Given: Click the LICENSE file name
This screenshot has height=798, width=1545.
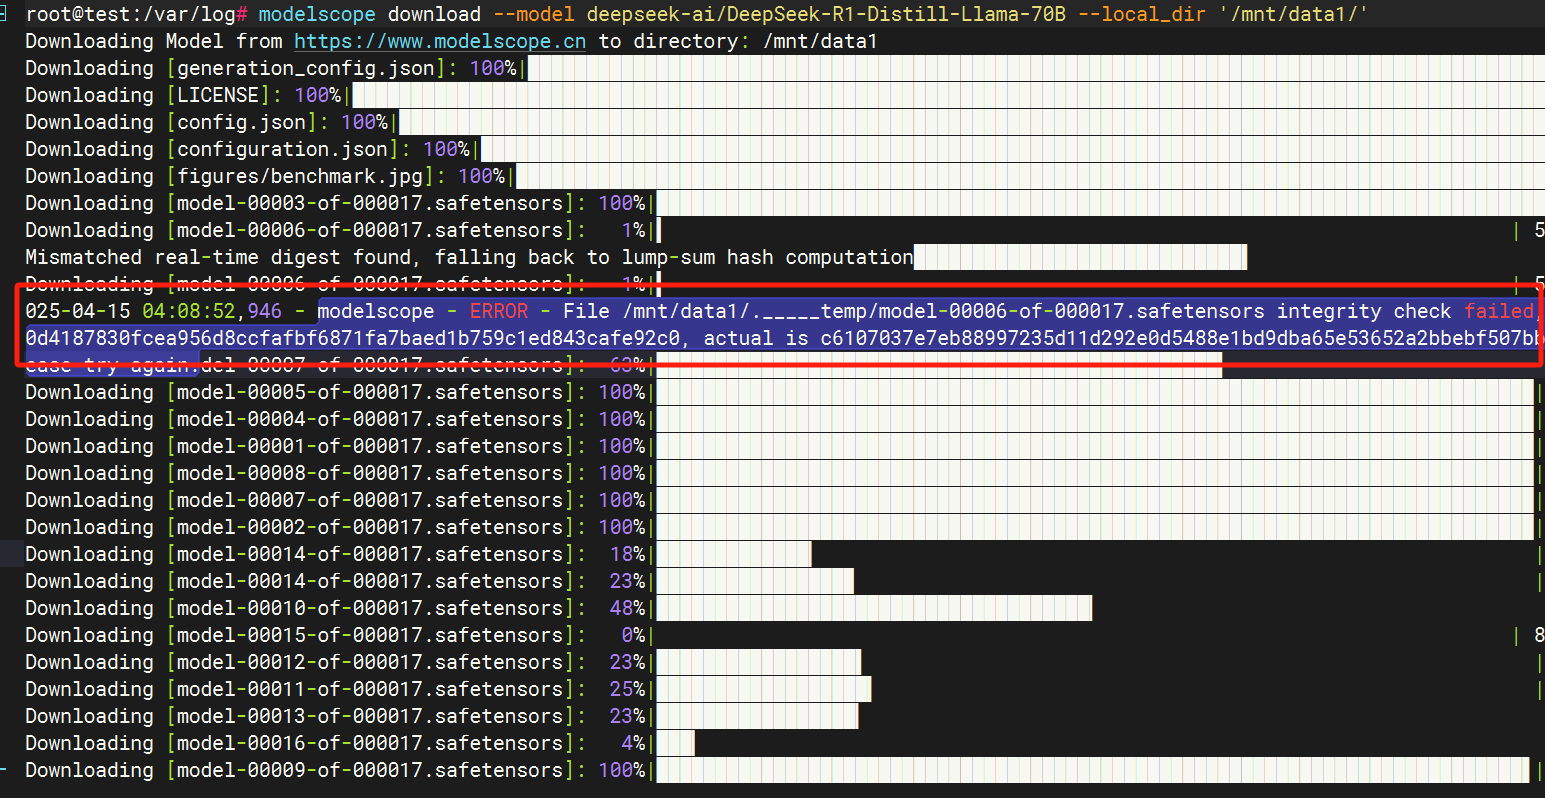Looking at the screenshot, I should (x=218, y=95).
